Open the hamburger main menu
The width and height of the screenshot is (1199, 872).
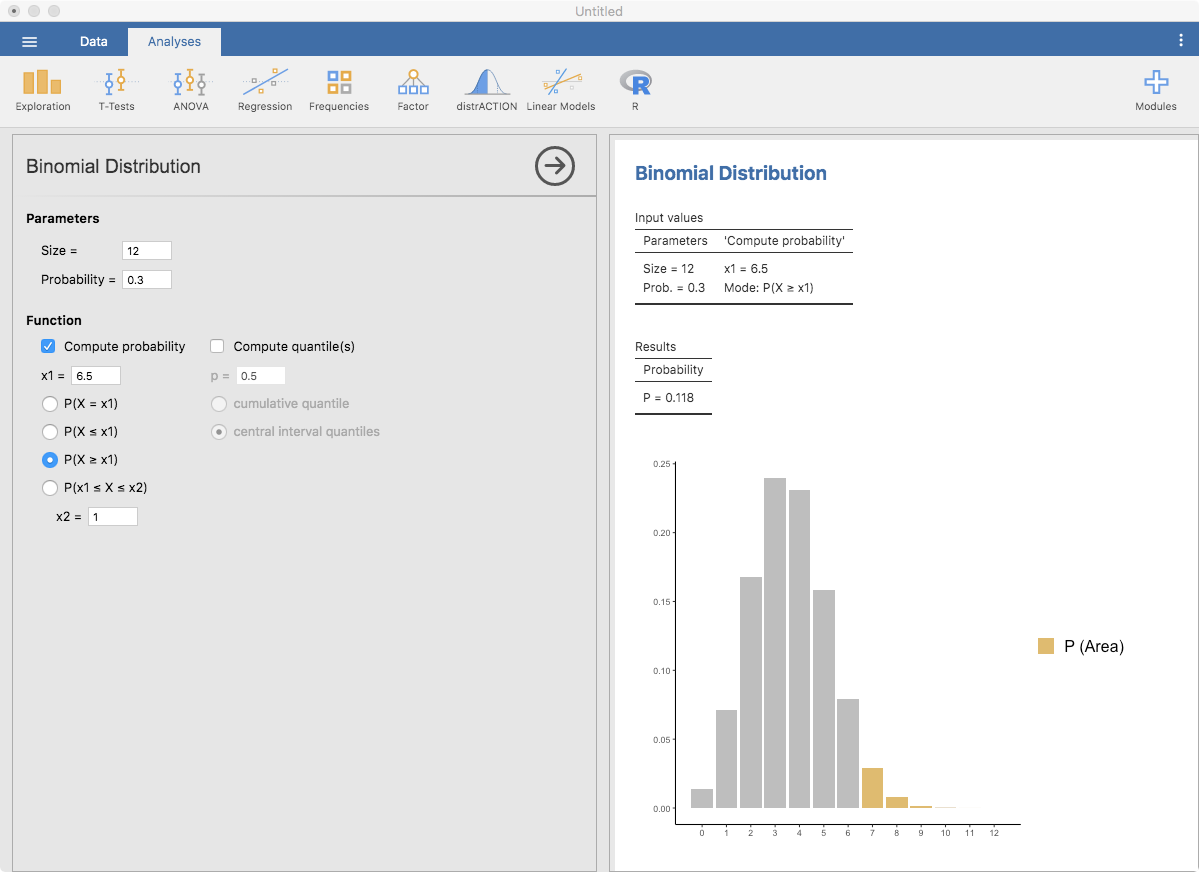(30, 41)
